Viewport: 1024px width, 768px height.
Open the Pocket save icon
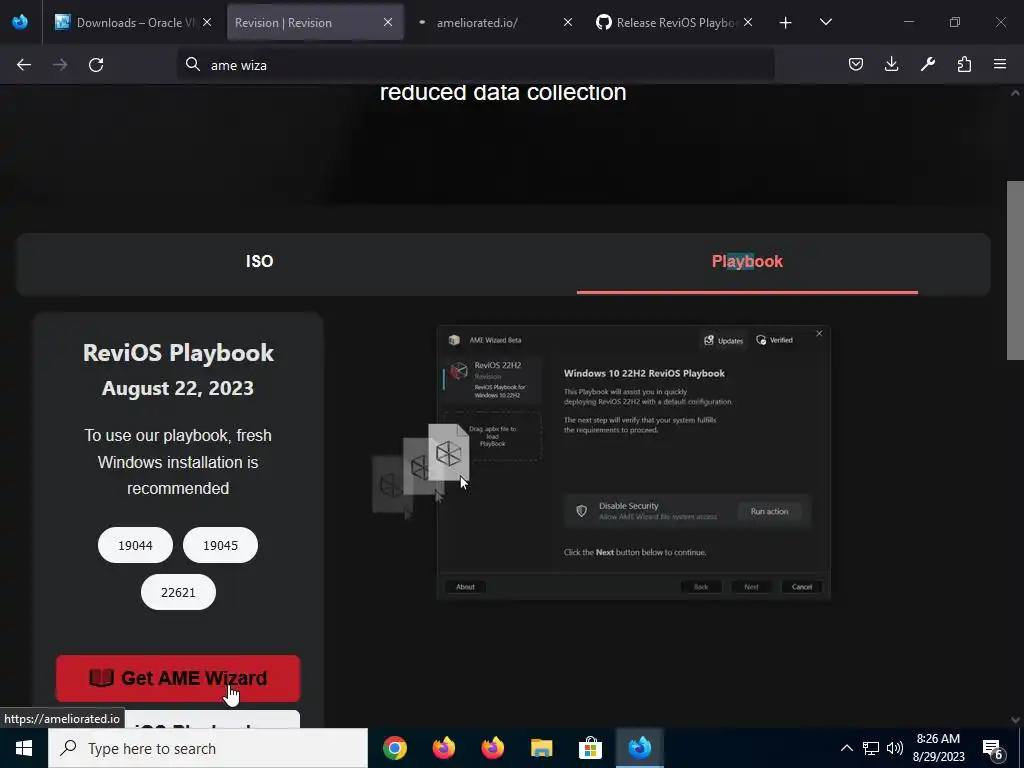tap(856, 64)
